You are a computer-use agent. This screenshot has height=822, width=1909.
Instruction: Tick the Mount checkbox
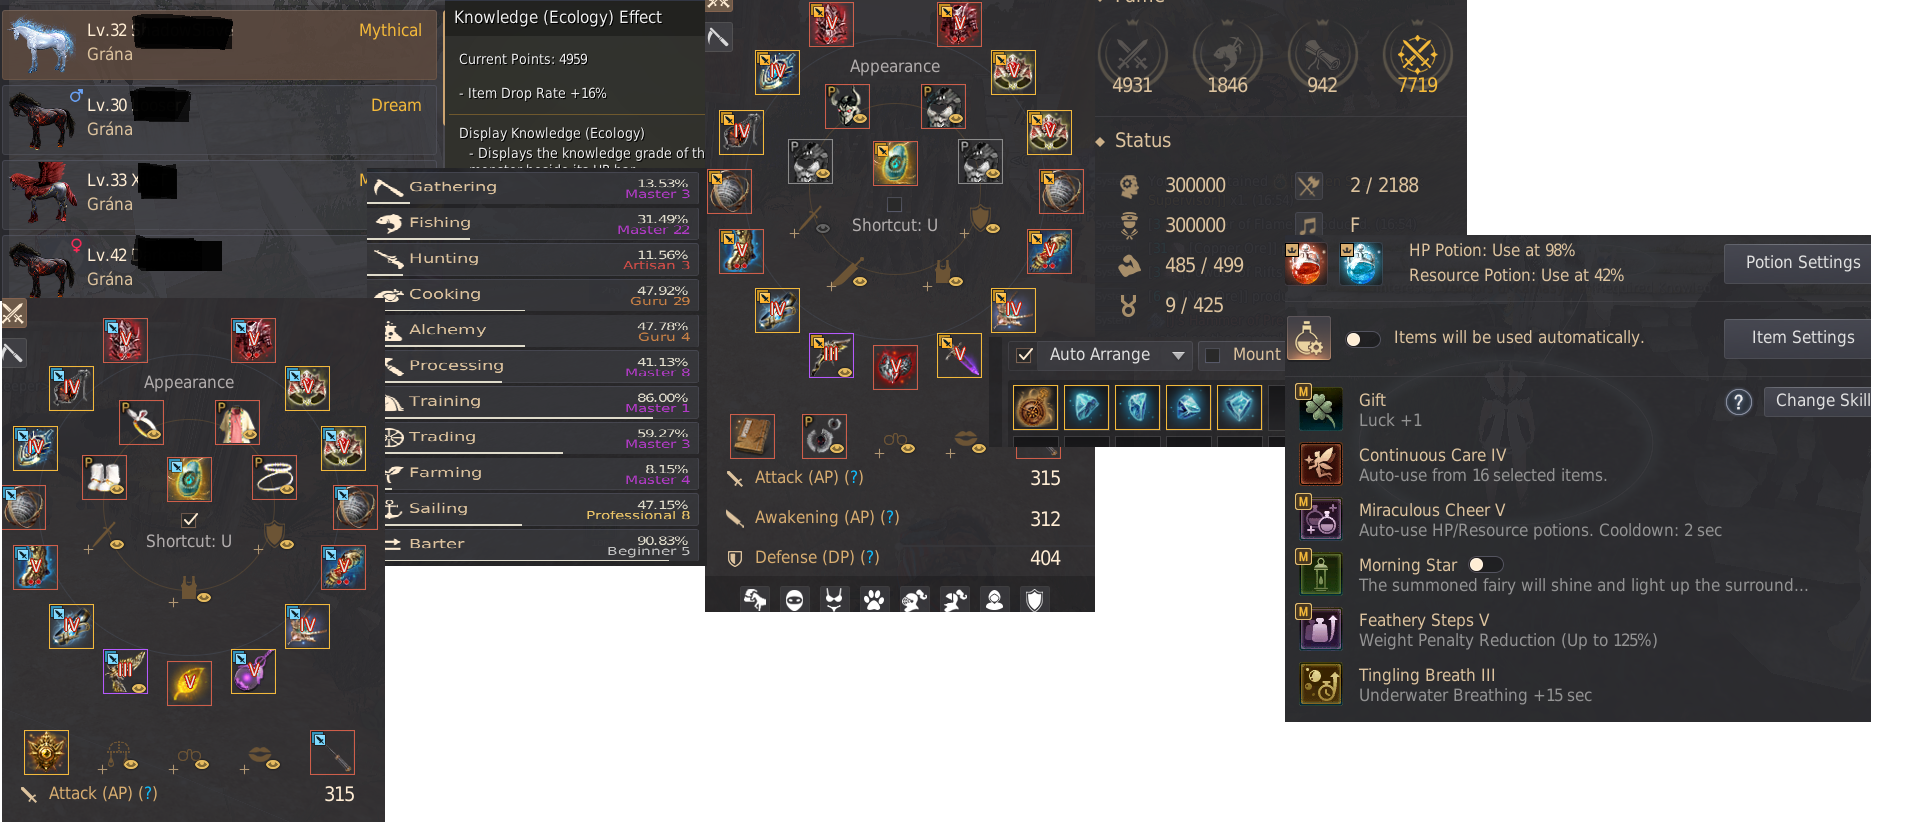pos(1212,355)
